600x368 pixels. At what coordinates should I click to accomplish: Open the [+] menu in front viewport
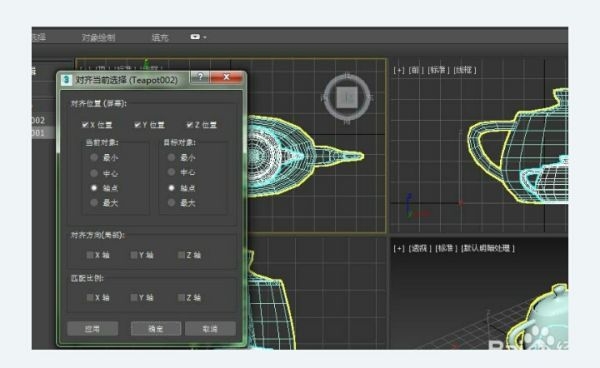tap(399, 70)
